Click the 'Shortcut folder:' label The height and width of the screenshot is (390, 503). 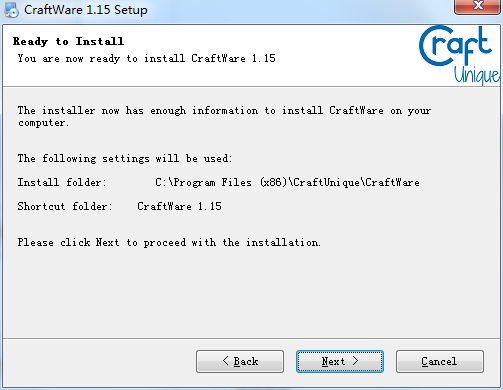pyautogui.click(x=65, y=206)
